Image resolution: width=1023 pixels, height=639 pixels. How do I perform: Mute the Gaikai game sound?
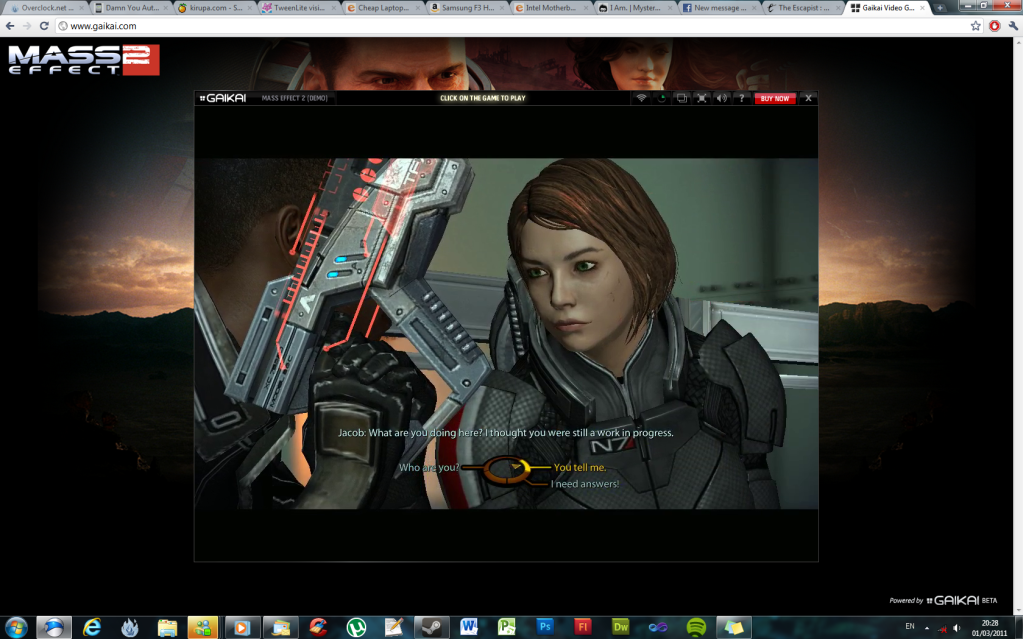pos(722,98)
